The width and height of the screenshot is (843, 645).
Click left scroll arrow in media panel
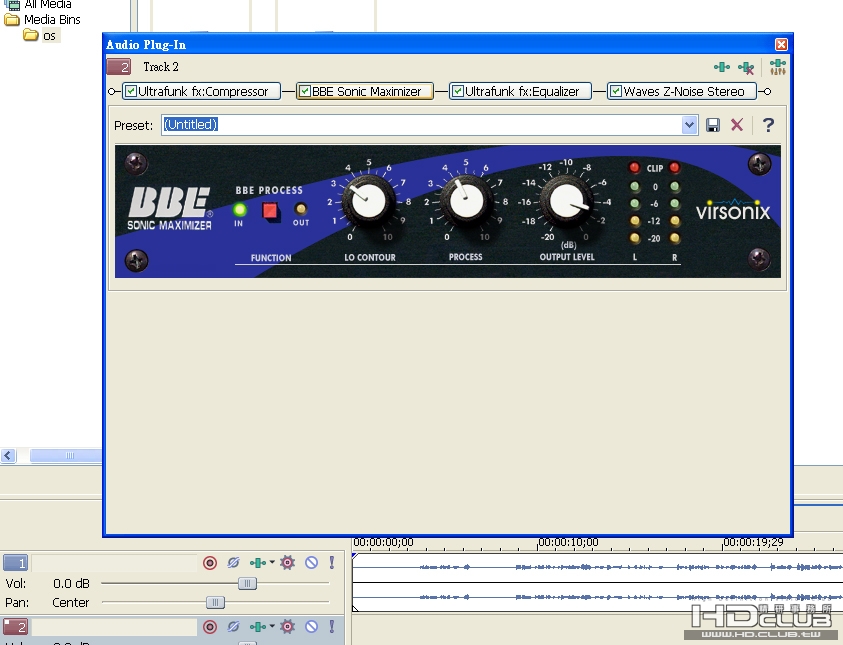[8, 456]
